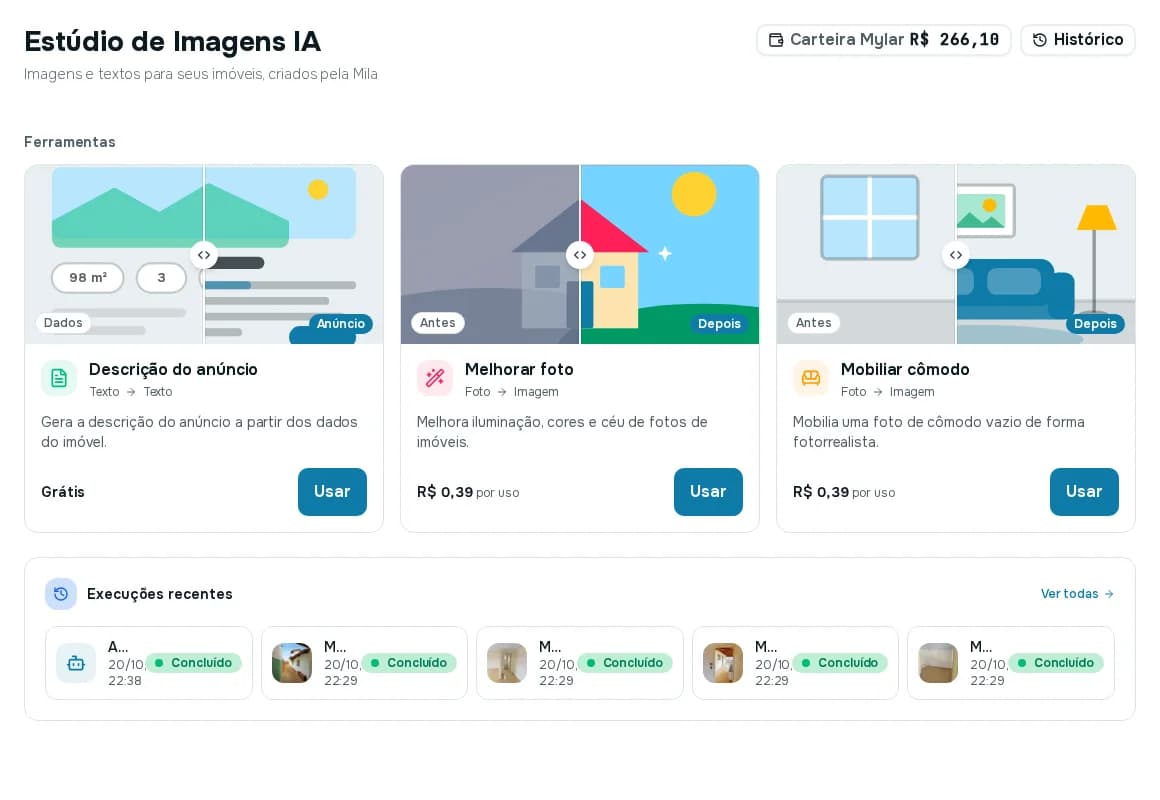Screen dimensions: 1160x800
Task: Click the wallet icon beside Carteira Mylar
Action: pyautogui.click(x=775, y=40)
